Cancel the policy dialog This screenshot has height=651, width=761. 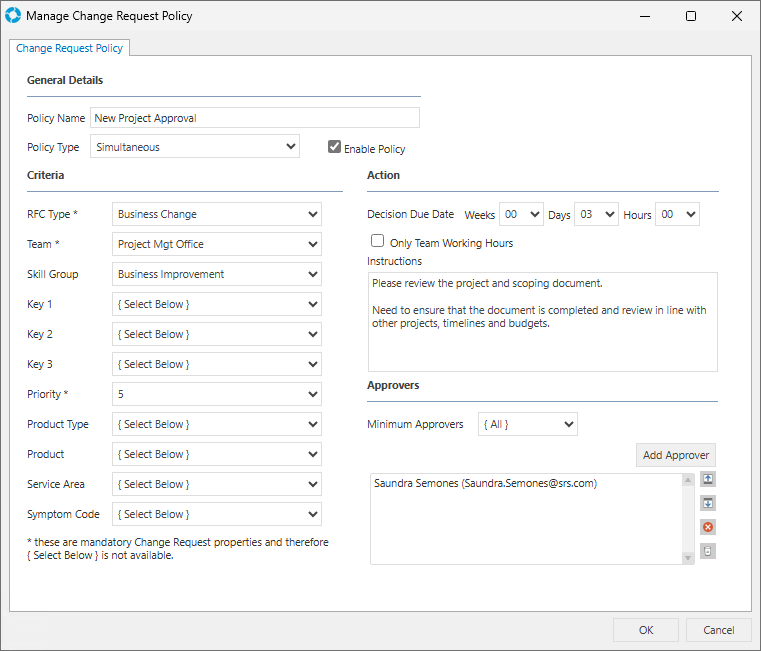(x=718, y=630)
